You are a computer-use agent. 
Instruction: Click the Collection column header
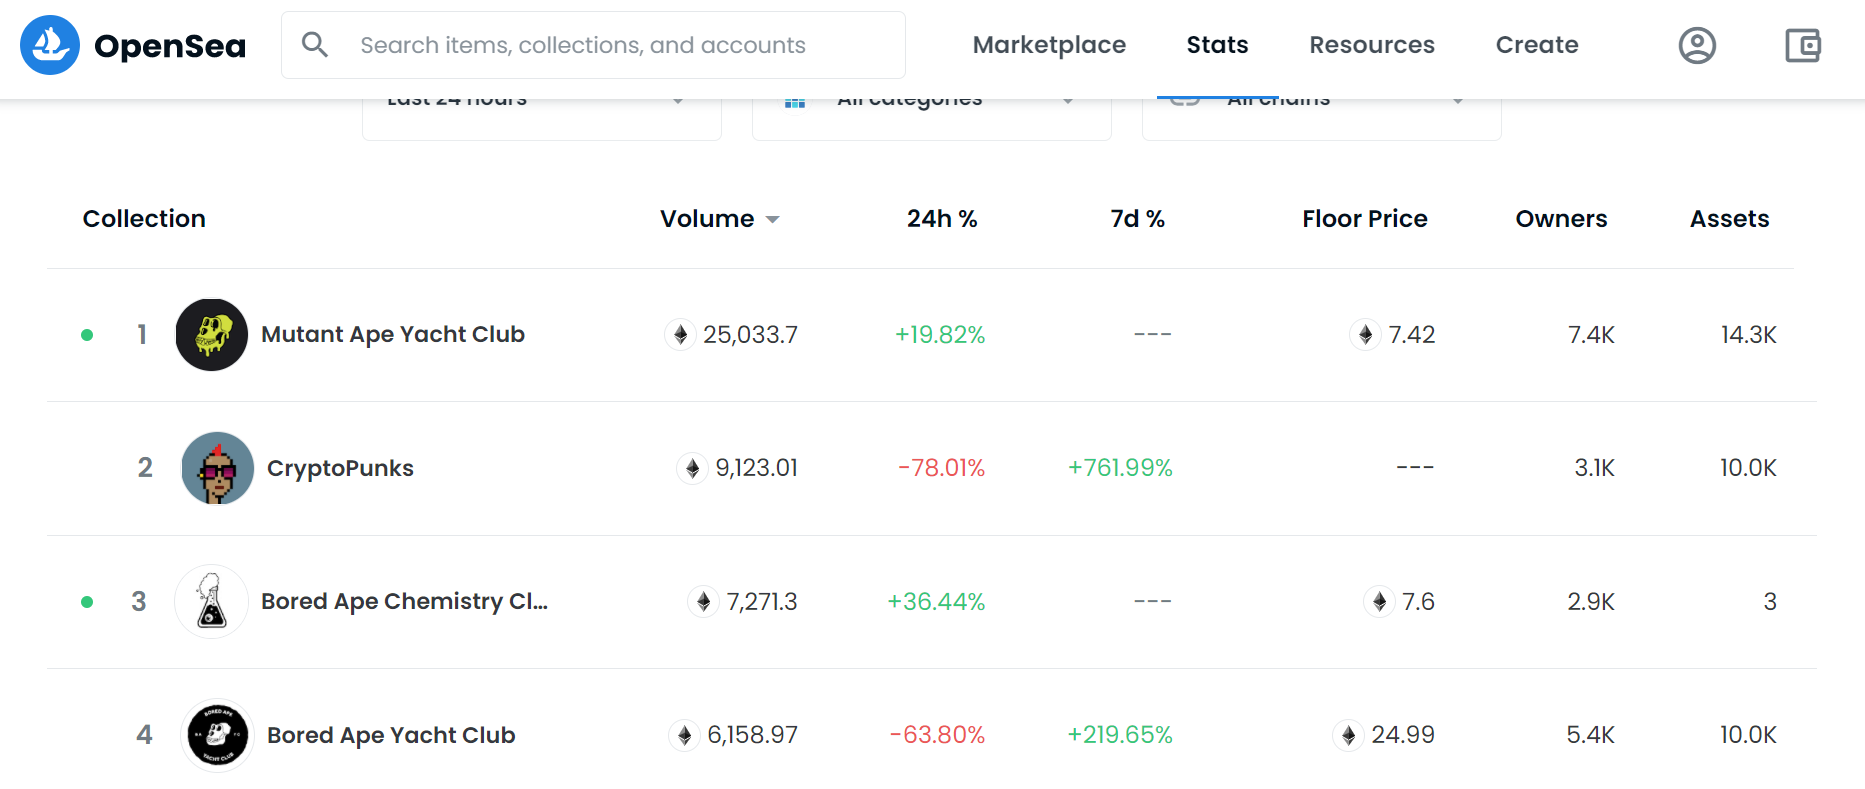[144, 219]
